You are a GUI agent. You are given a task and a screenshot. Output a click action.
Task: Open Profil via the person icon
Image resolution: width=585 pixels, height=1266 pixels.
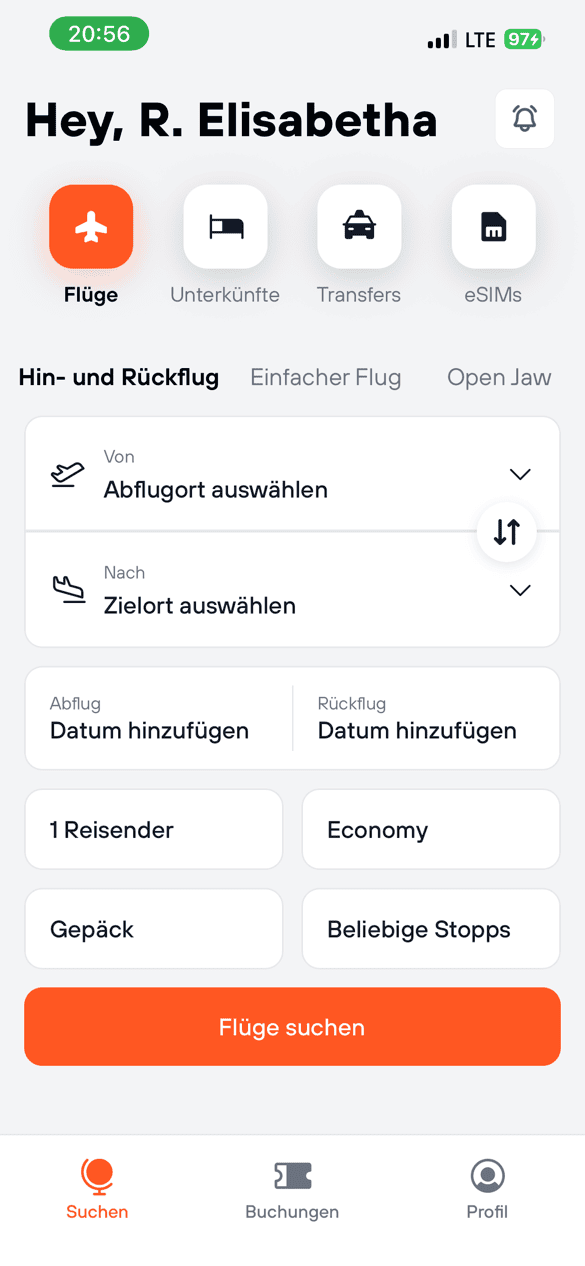(487, 1175)
